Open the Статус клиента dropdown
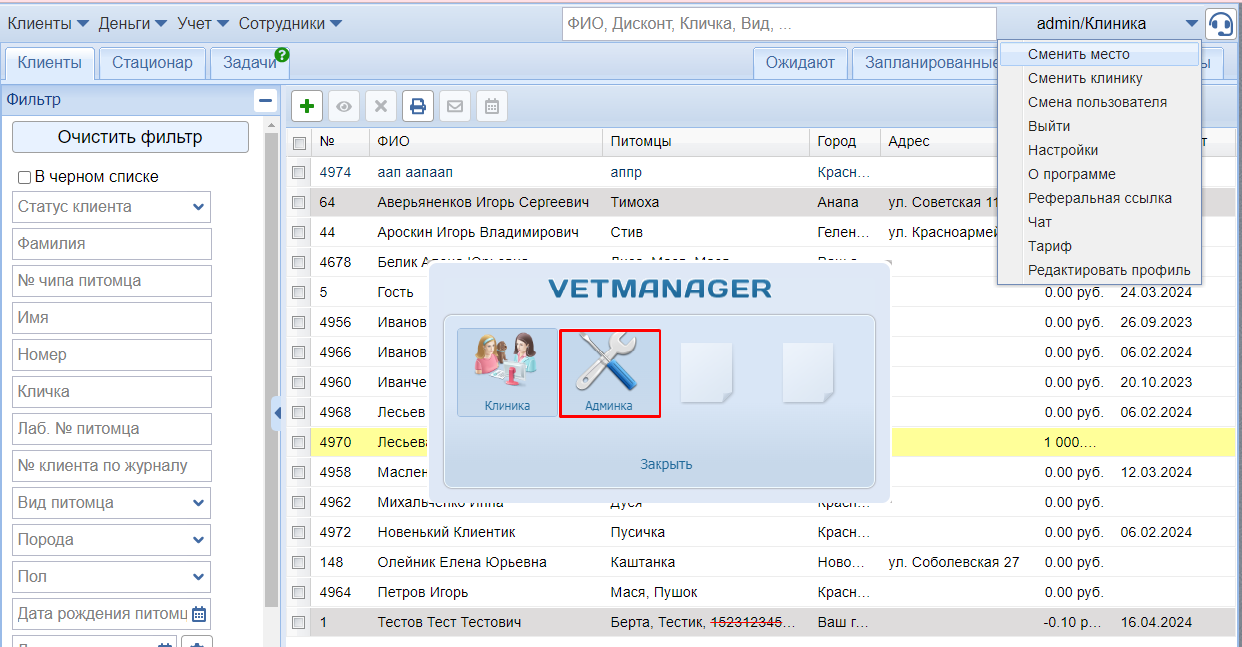The height and width of the screenshot is (647, 1242). (x=112, y=207)
